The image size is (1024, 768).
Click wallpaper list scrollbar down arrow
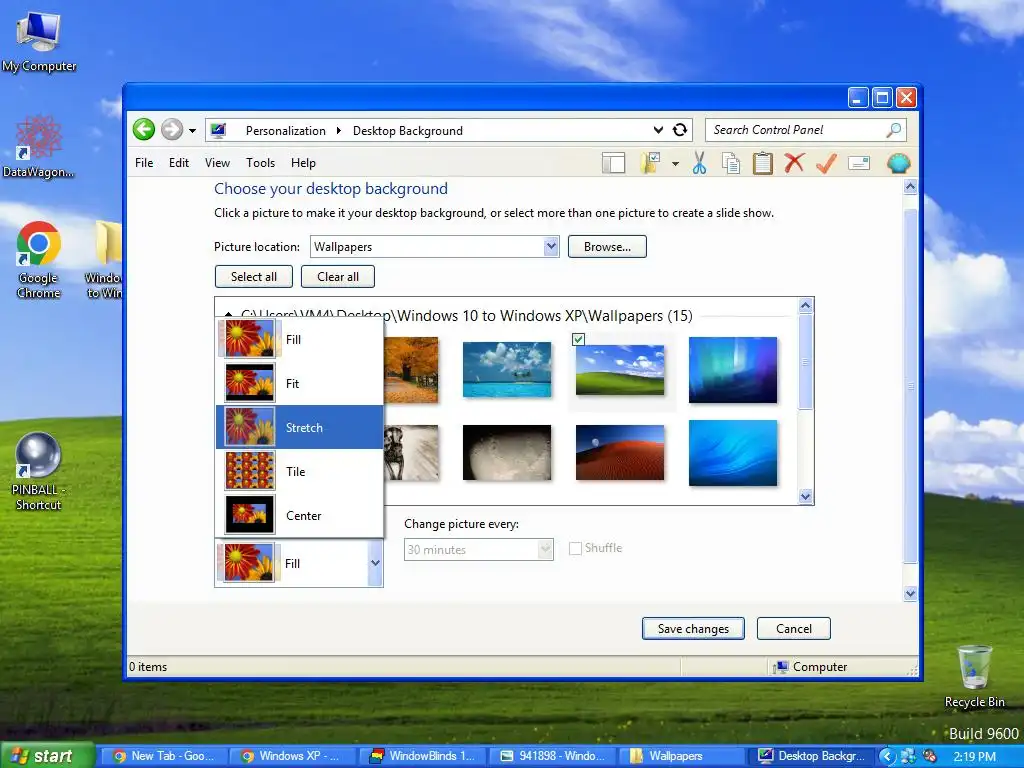click(806, 496)
